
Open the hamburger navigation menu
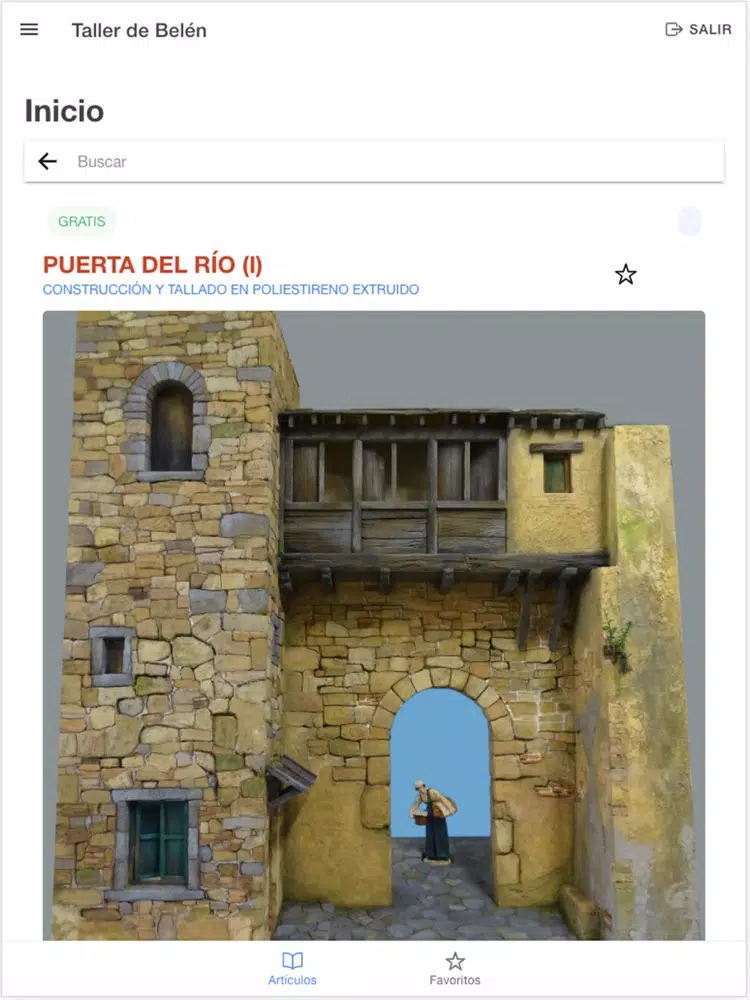29,29
